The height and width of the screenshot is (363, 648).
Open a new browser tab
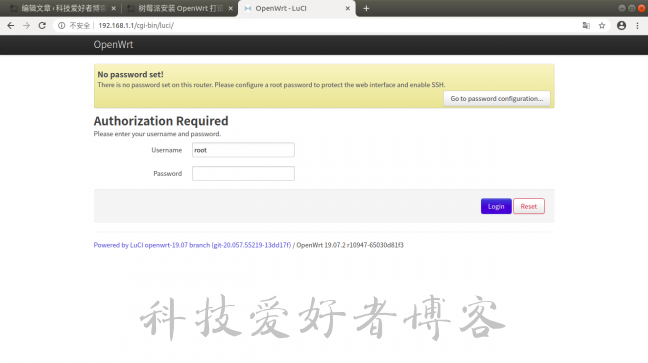click(366, 8)
